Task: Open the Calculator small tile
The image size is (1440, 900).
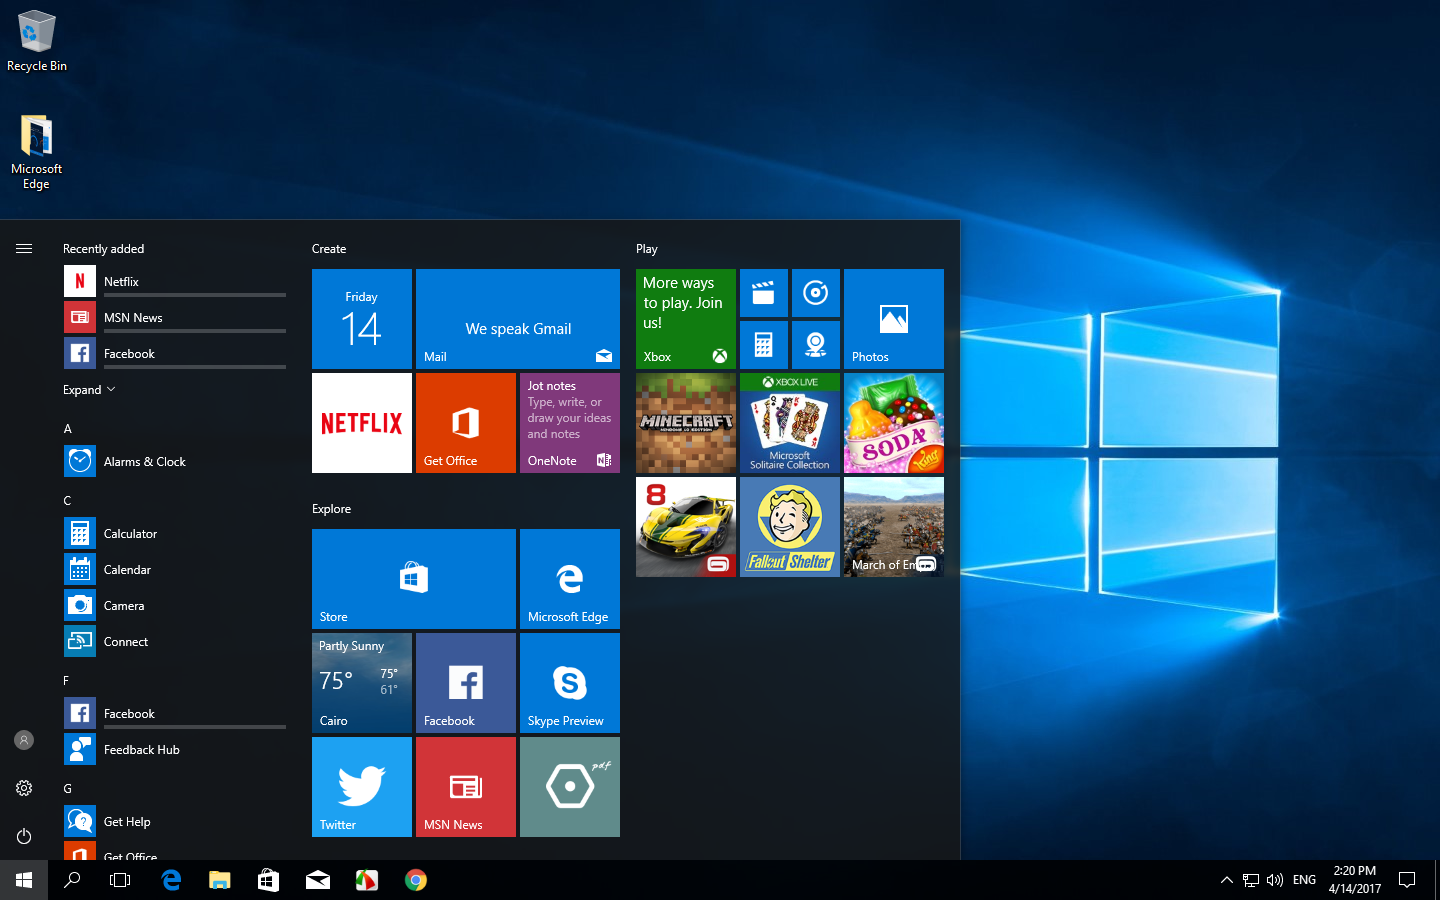Action: tap(764, 345)
